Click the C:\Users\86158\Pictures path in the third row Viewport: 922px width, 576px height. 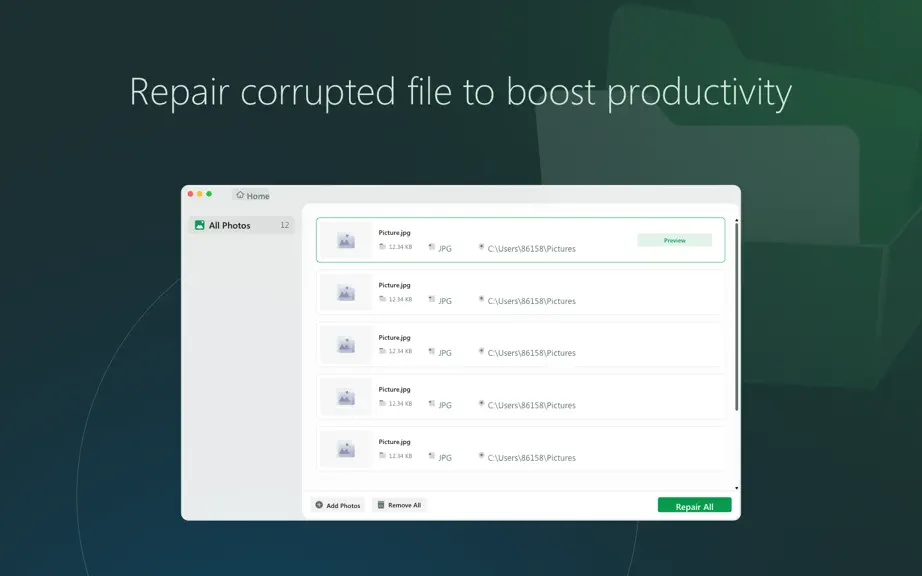click(x=532, y=353)
